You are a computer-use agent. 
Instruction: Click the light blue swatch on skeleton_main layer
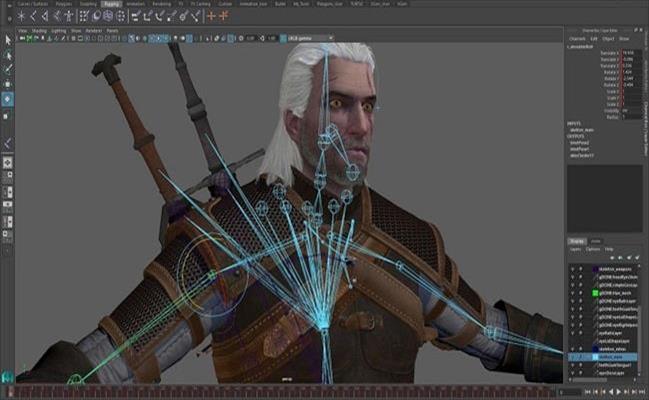(x=596, y=357)
